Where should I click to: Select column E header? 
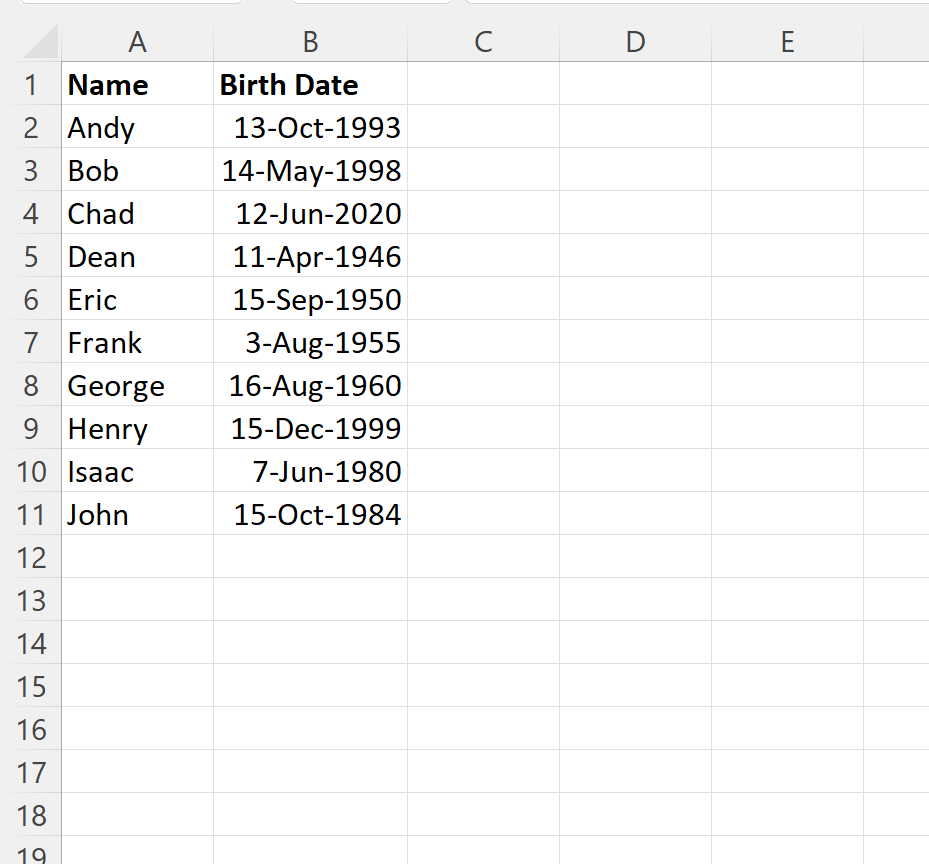coord(787,42)
